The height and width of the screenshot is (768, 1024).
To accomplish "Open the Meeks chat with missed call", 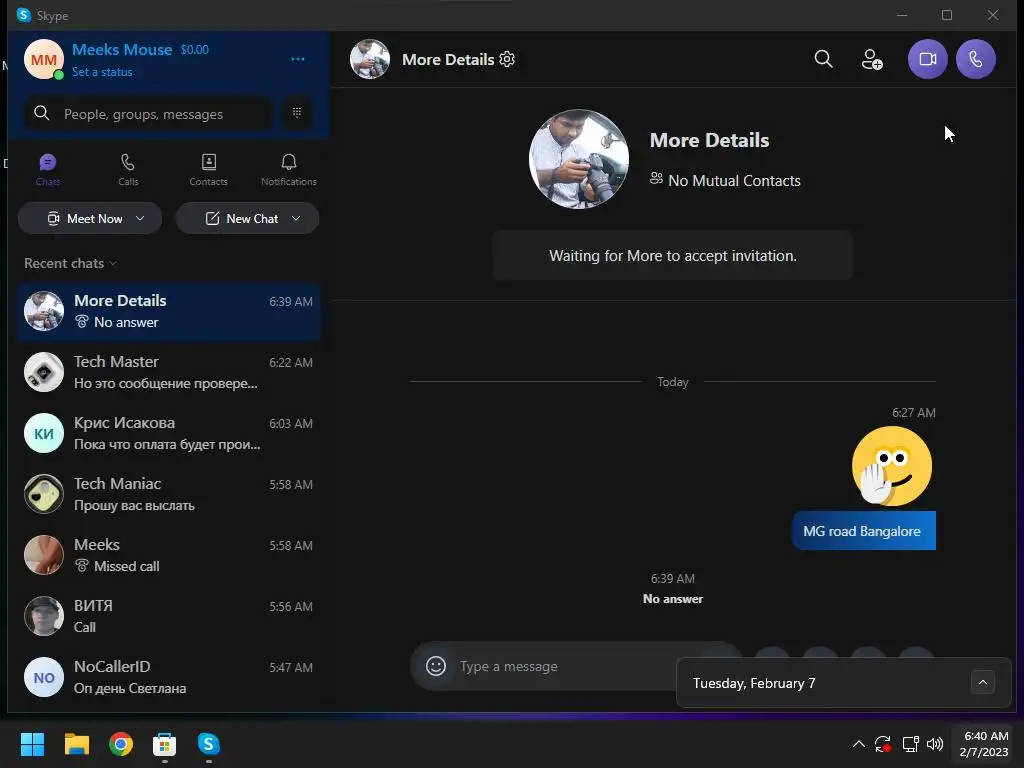I will pos(168,554).
